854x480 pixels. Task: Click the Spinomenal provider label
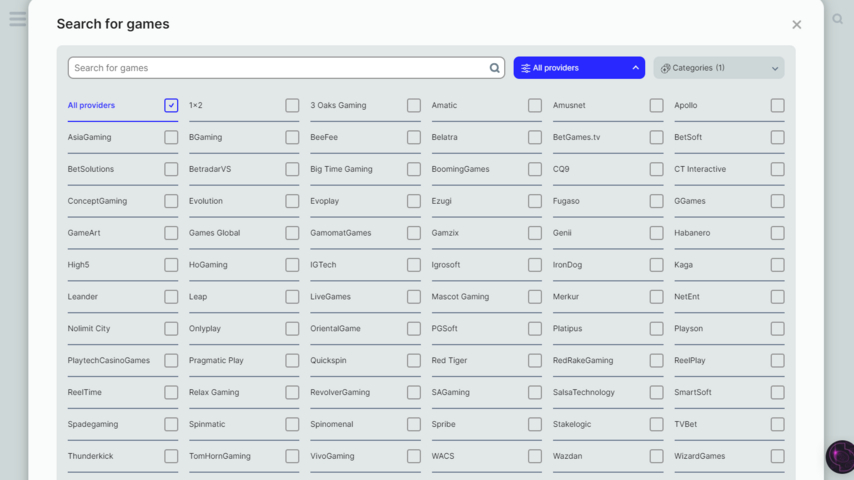click(x=332, y=424)
